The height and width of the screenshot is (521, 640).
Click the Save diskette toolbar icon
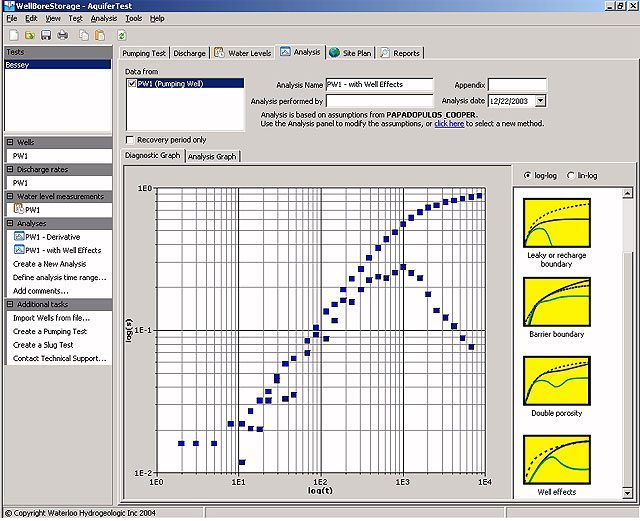46,35
